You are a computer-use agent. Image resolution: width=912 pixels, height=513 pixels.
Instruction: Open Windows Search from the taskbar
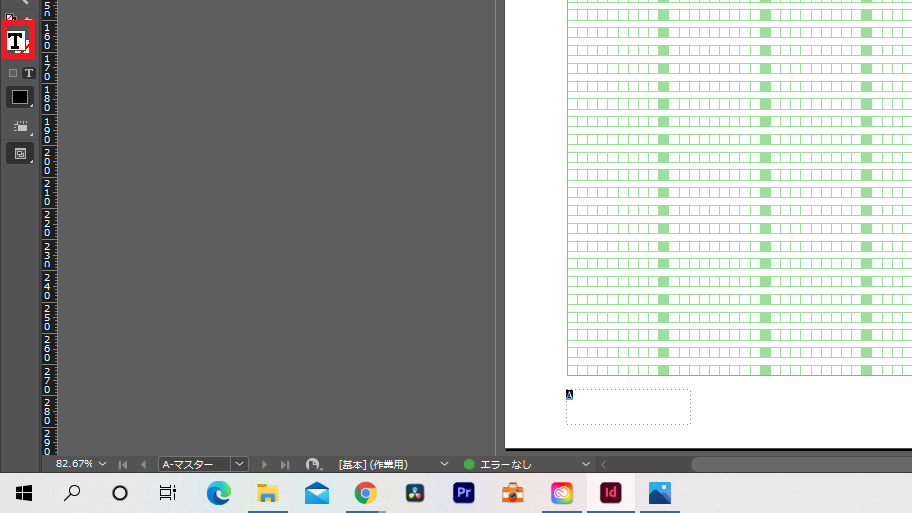coord(72,493)
